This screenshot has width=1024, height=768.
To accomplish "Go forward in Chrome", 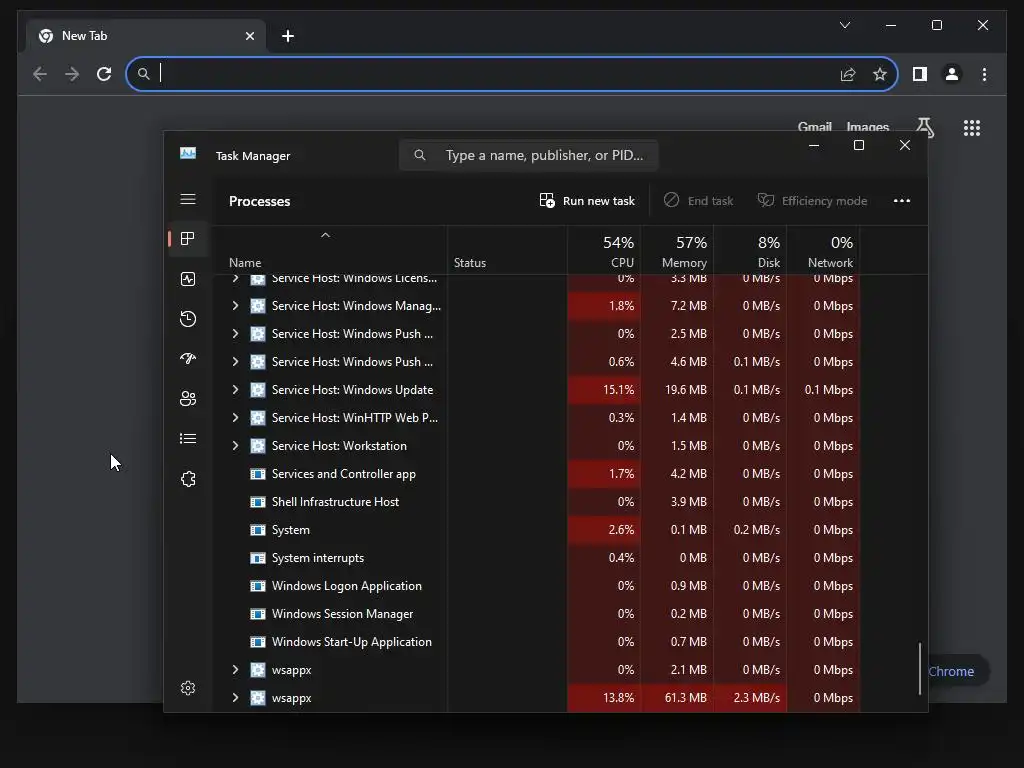I will [x=72, y=74].
